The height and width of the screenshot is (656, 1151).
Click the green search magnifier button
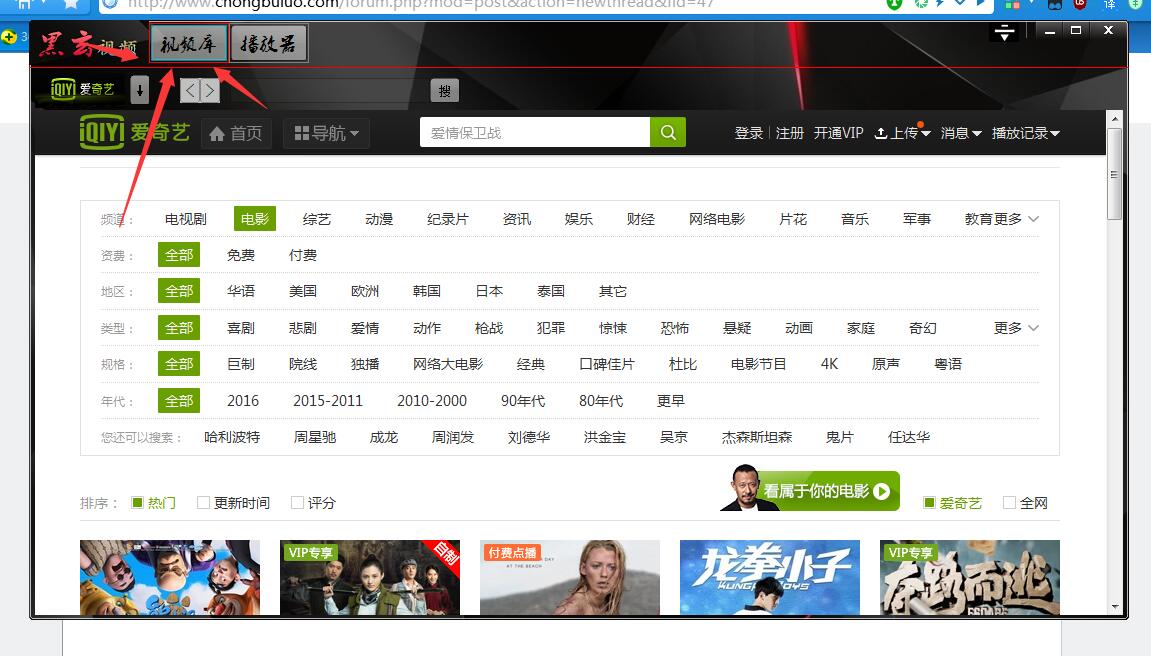[668, 132]
